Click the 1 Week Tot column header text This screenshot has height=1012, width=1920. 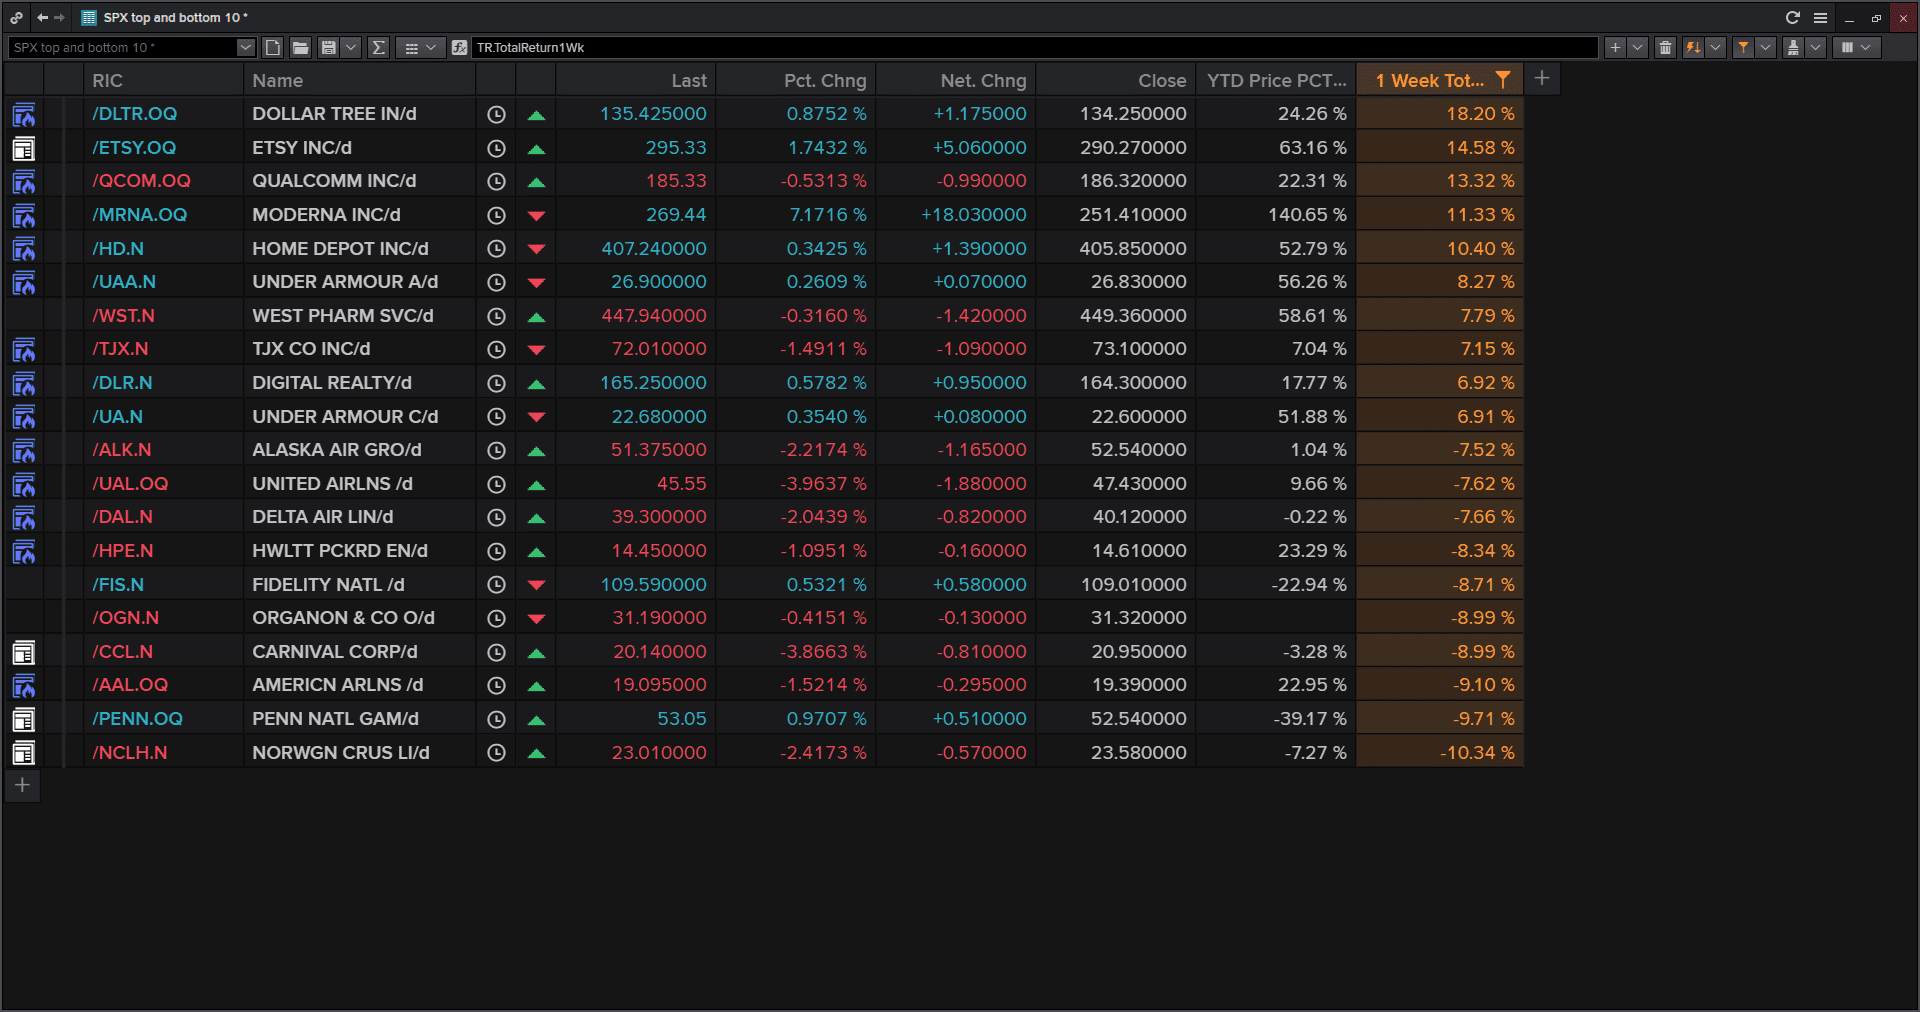click(x=1429, y=80)
